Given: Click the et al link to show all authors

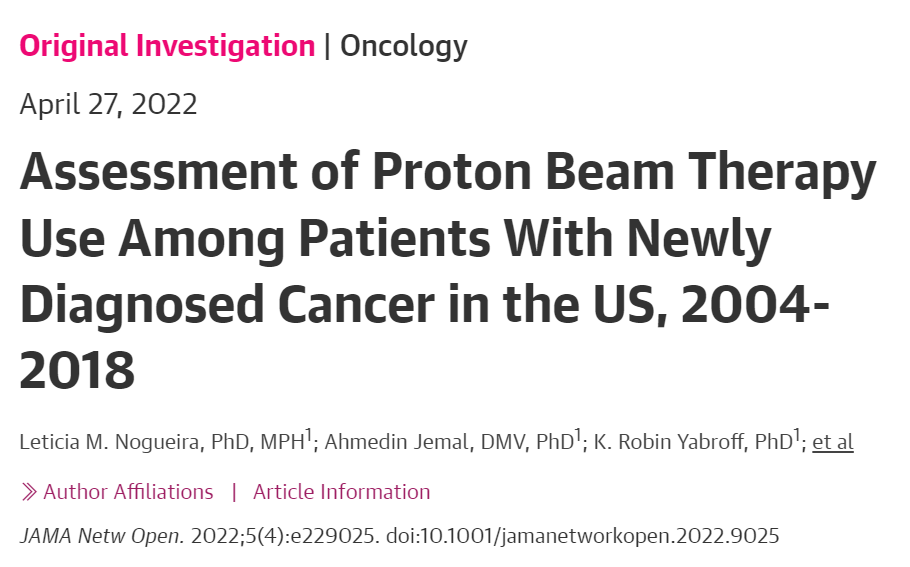Looking at the screenshot, I should 832,442.
